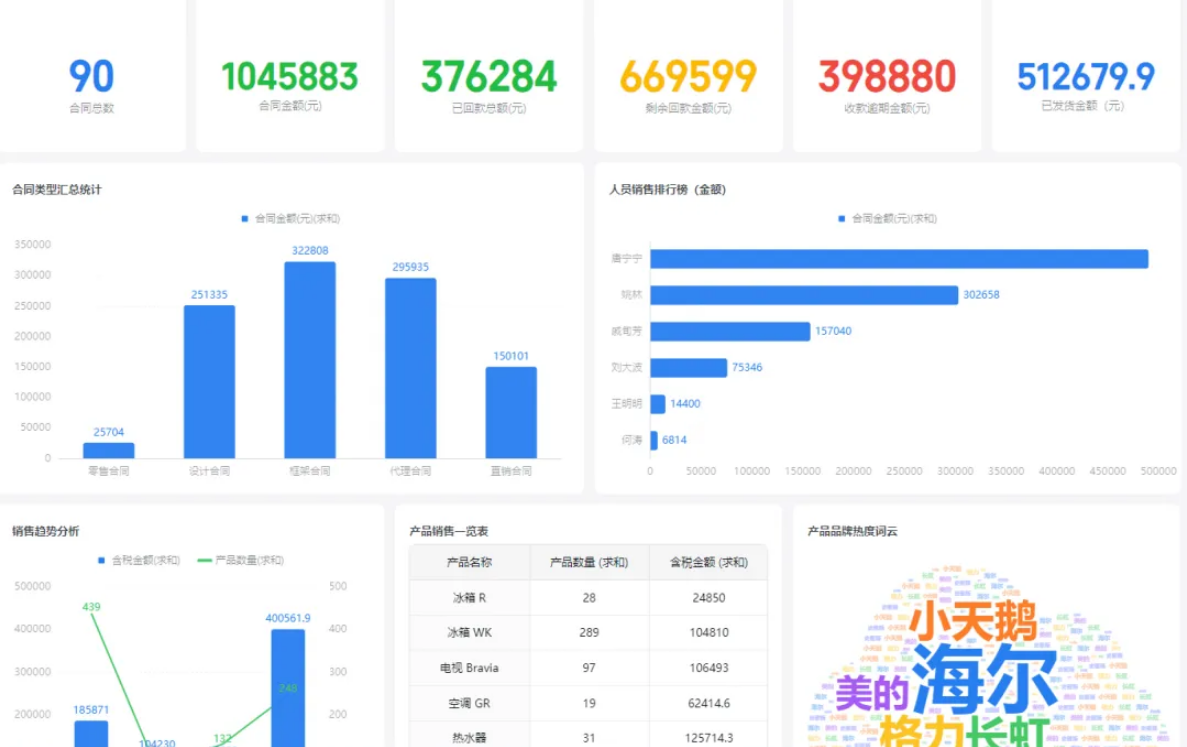Click the horizontal bar labeled 302658
The height and width of the screenshot is (747, 1187).
click(804, 295)
